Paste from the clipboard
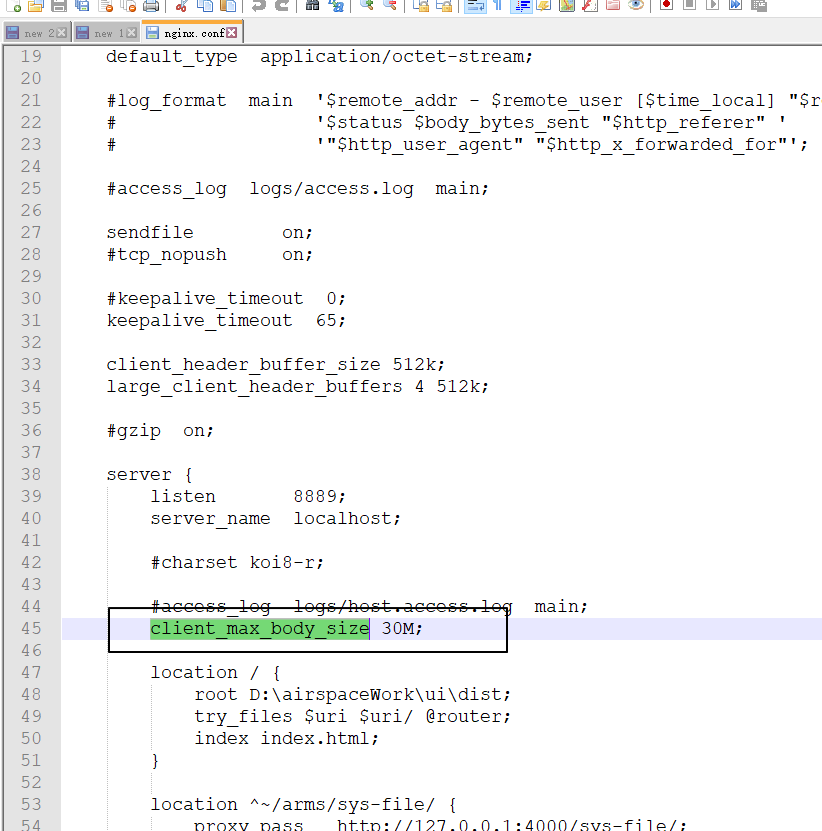Viewport: 822px width, 831px height. pos(228,8)
